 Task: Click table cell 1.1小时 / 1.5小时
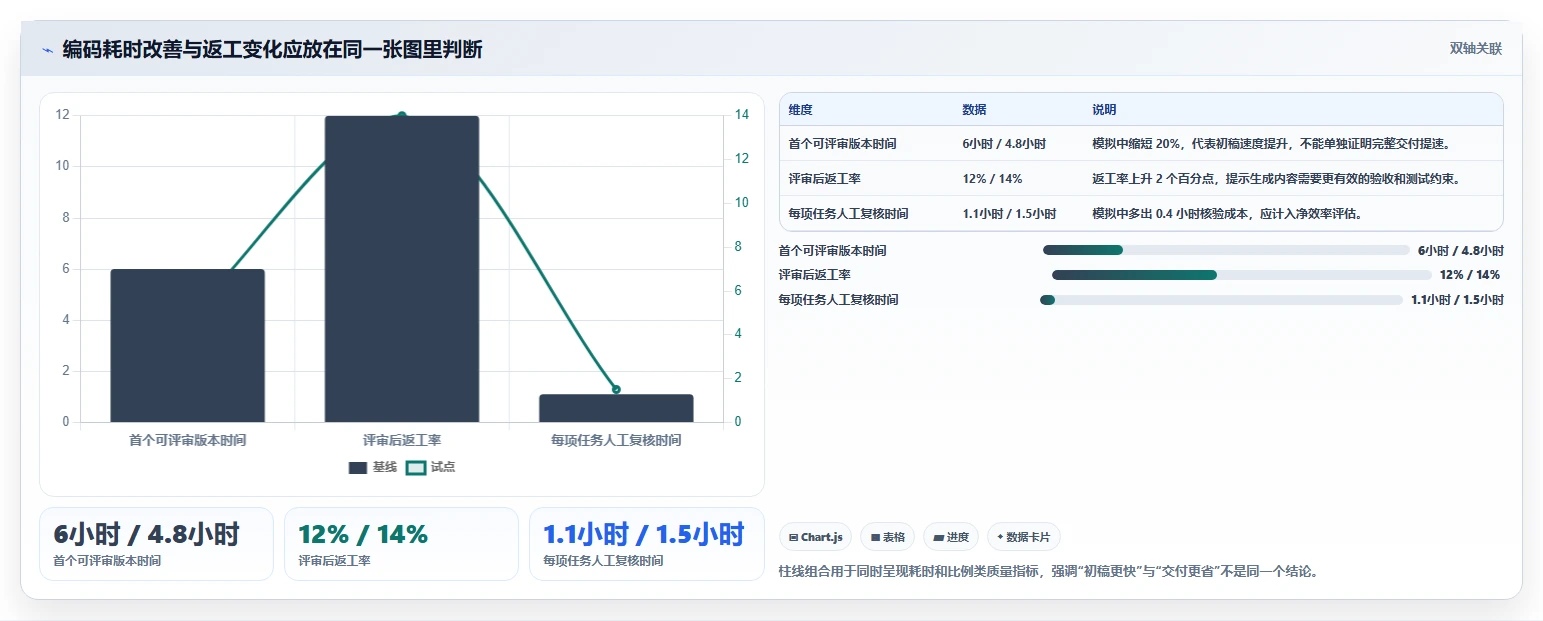pyautogui.click(x=1009, y=213)
